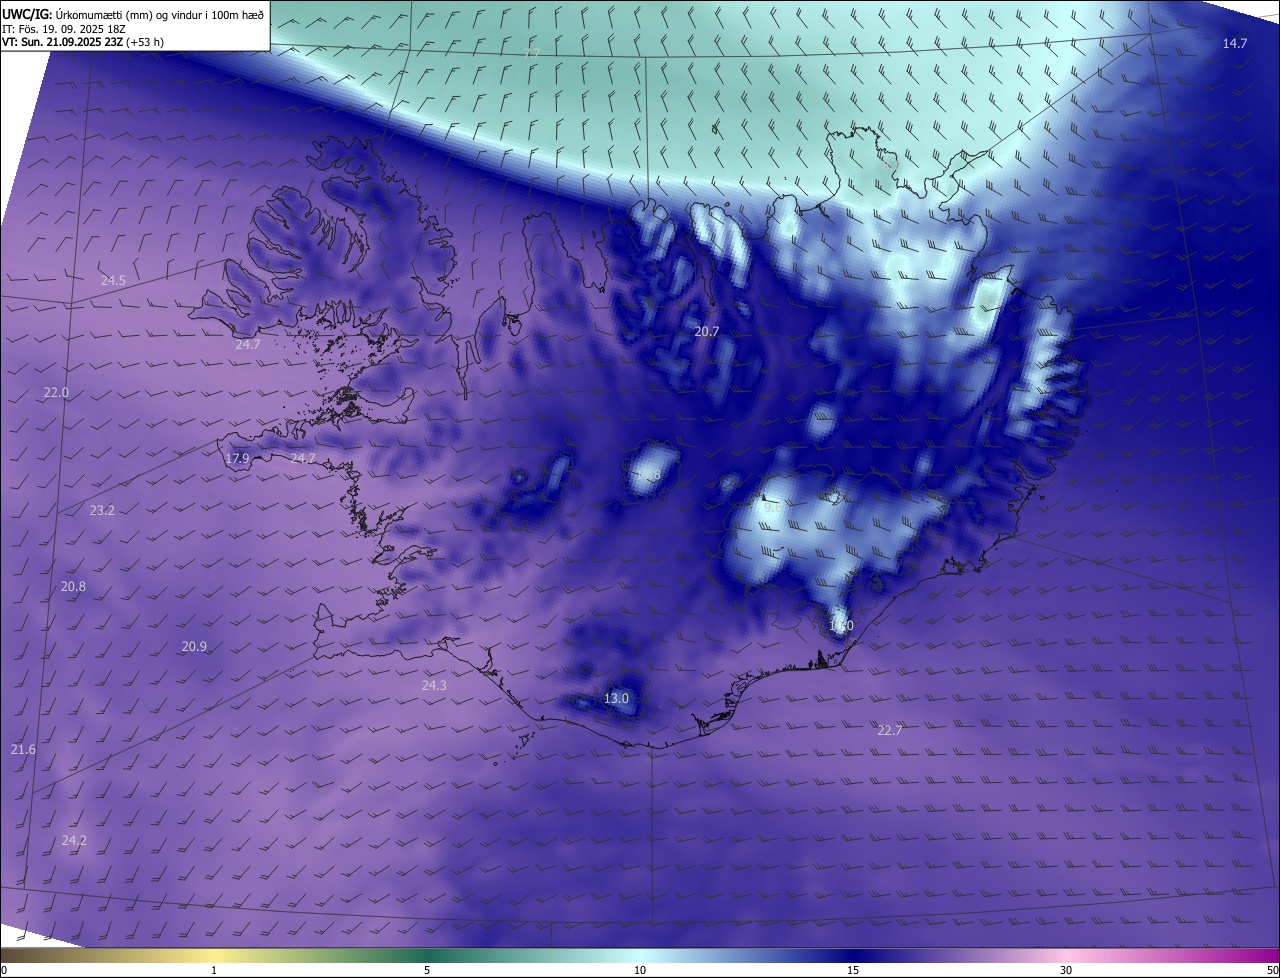
Task: Click the 20.7 value label
Action: pyautogui.click(x=707, y=331)
